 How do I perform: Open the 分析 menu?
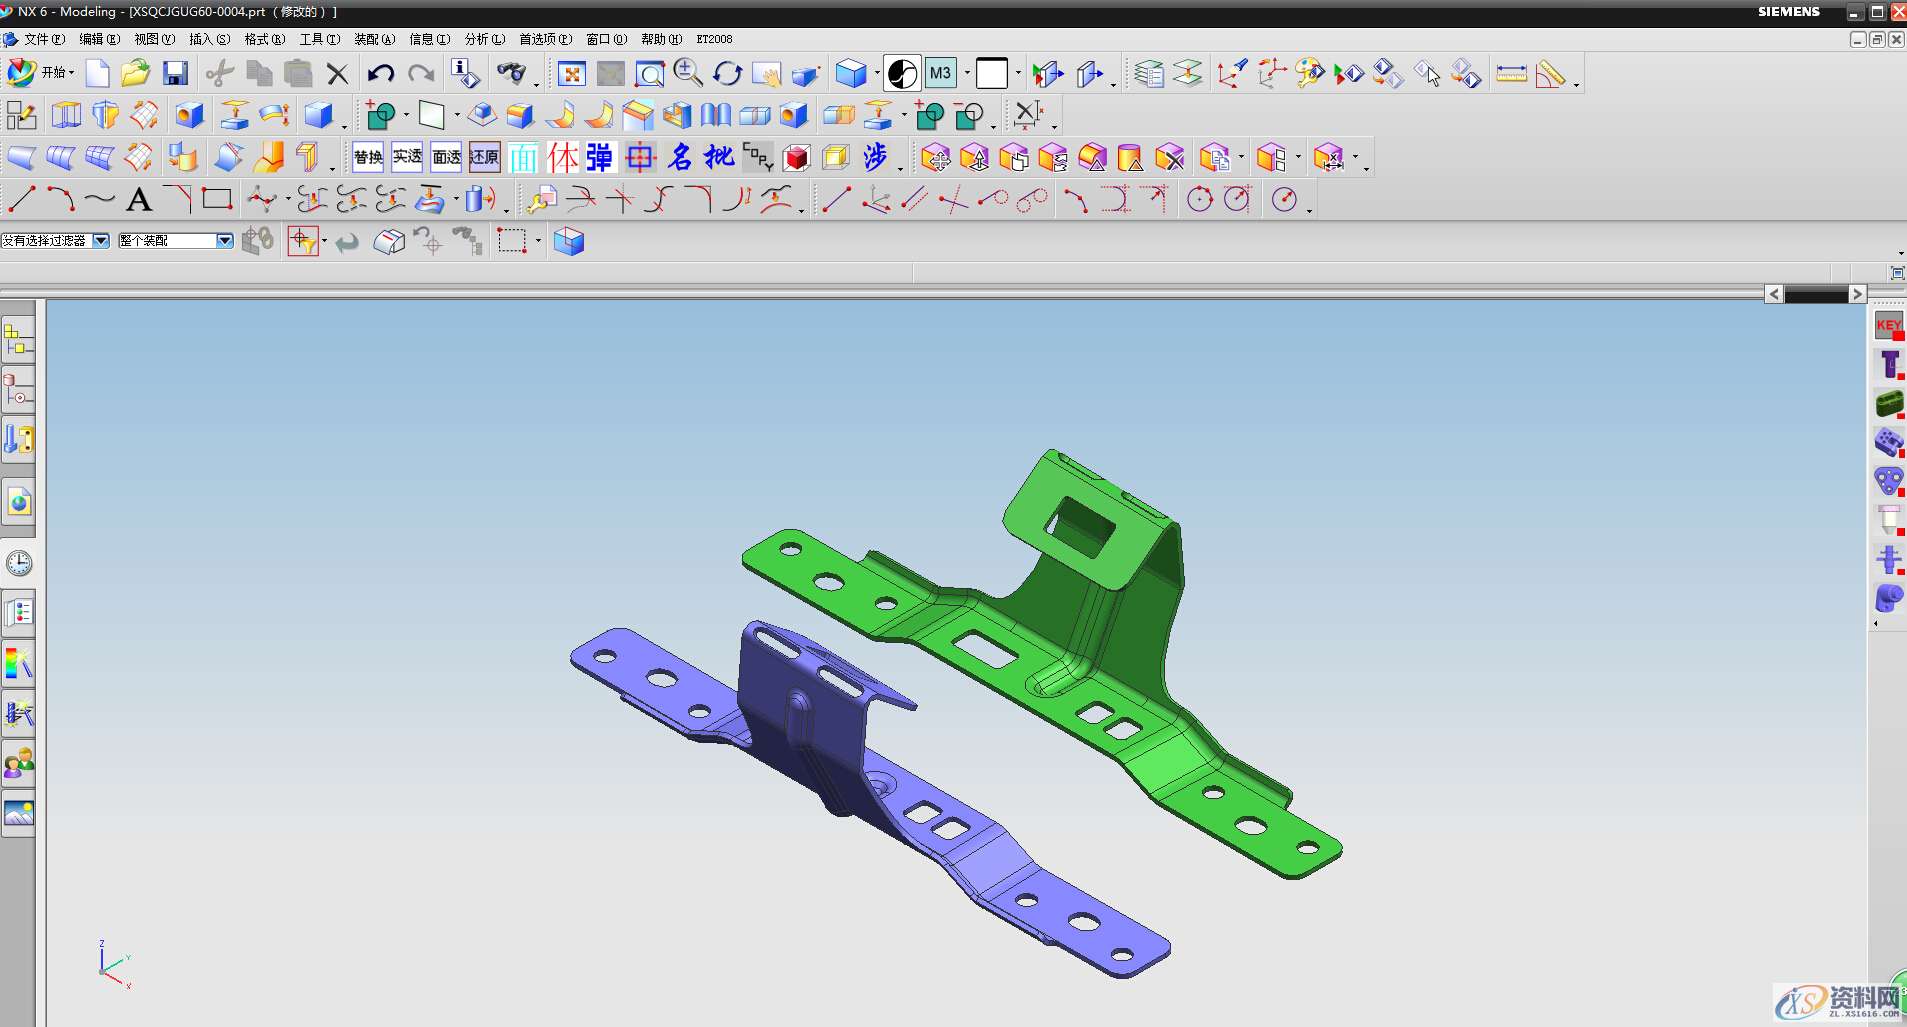[x=484, y=39]
